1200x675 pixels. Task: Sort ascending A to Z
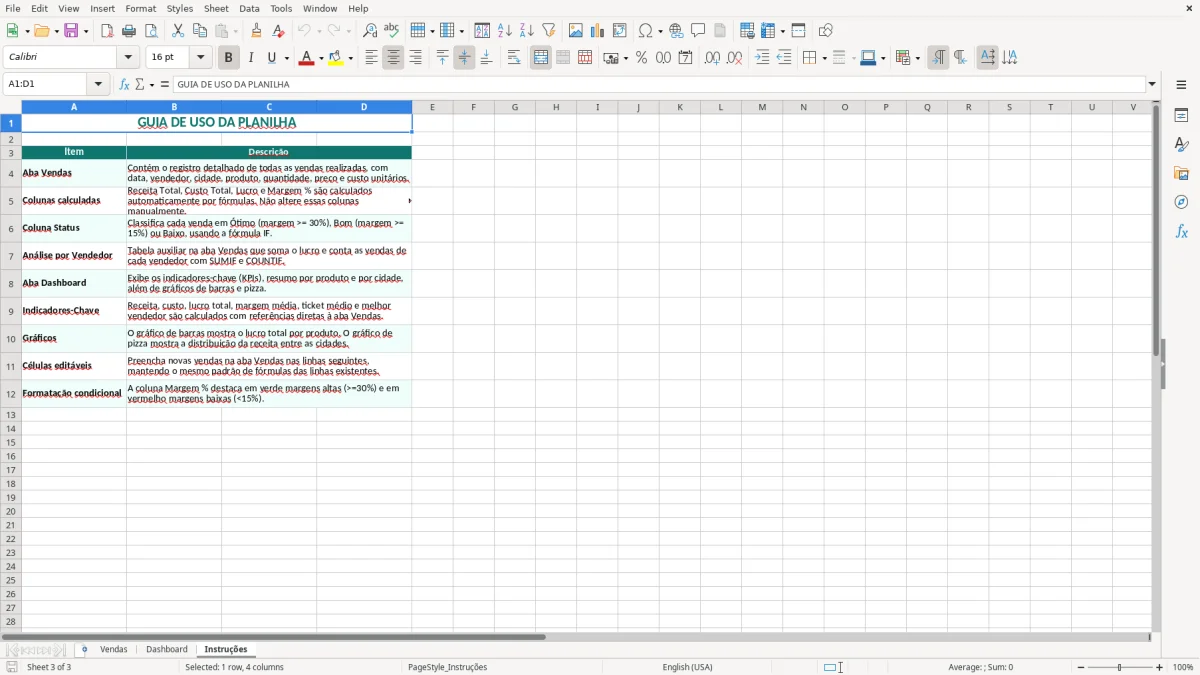point(504,31)
